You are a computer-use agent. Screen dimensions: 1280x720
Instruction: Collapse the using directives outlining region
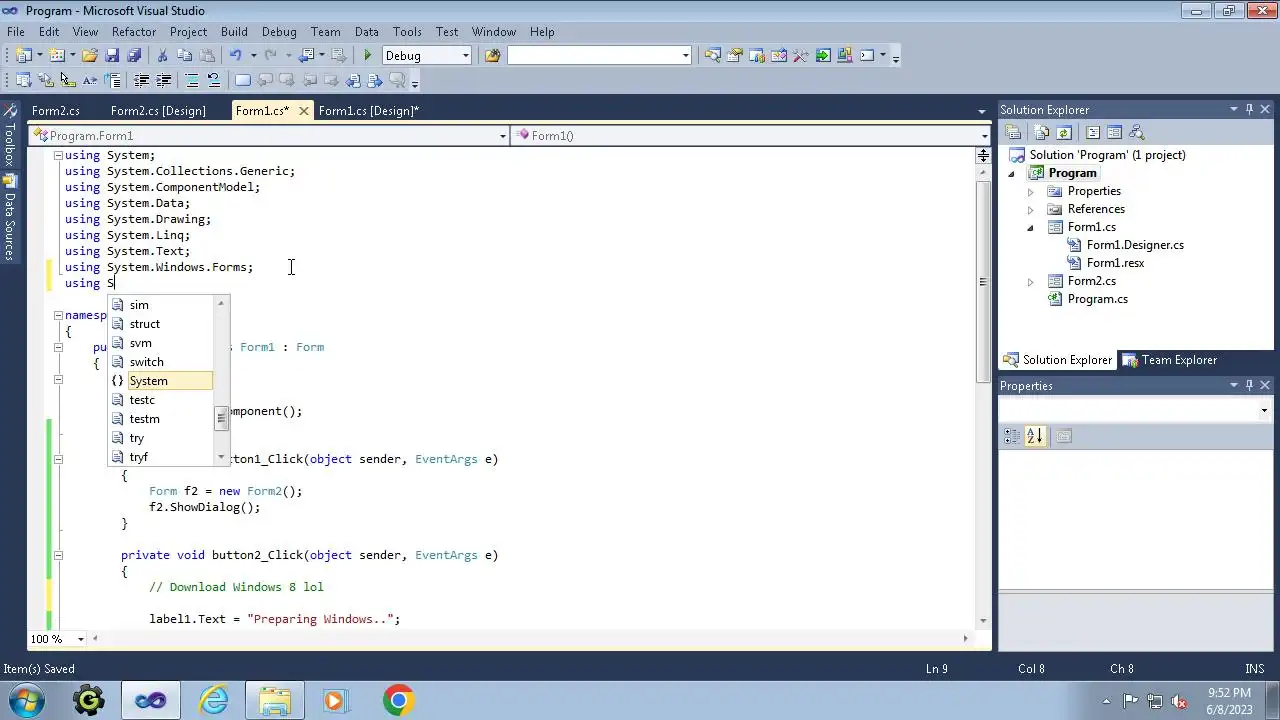click(58, 155)
